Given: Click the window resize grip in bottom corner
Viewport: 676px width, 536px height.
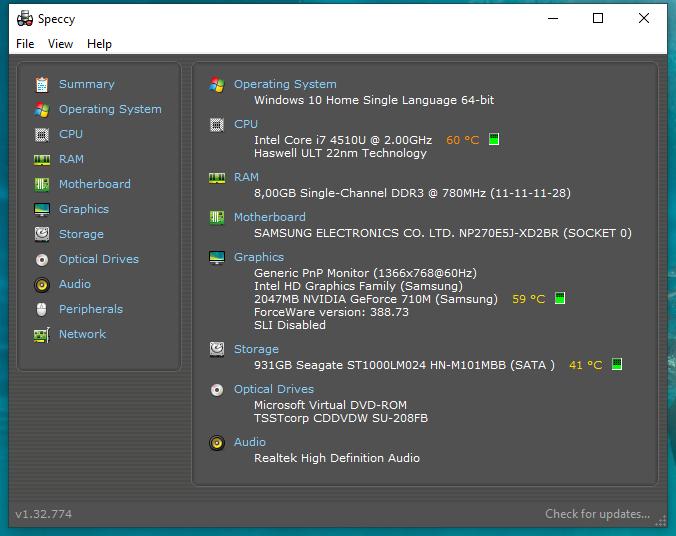Looking at the screenshot, I should pos(660,521).
